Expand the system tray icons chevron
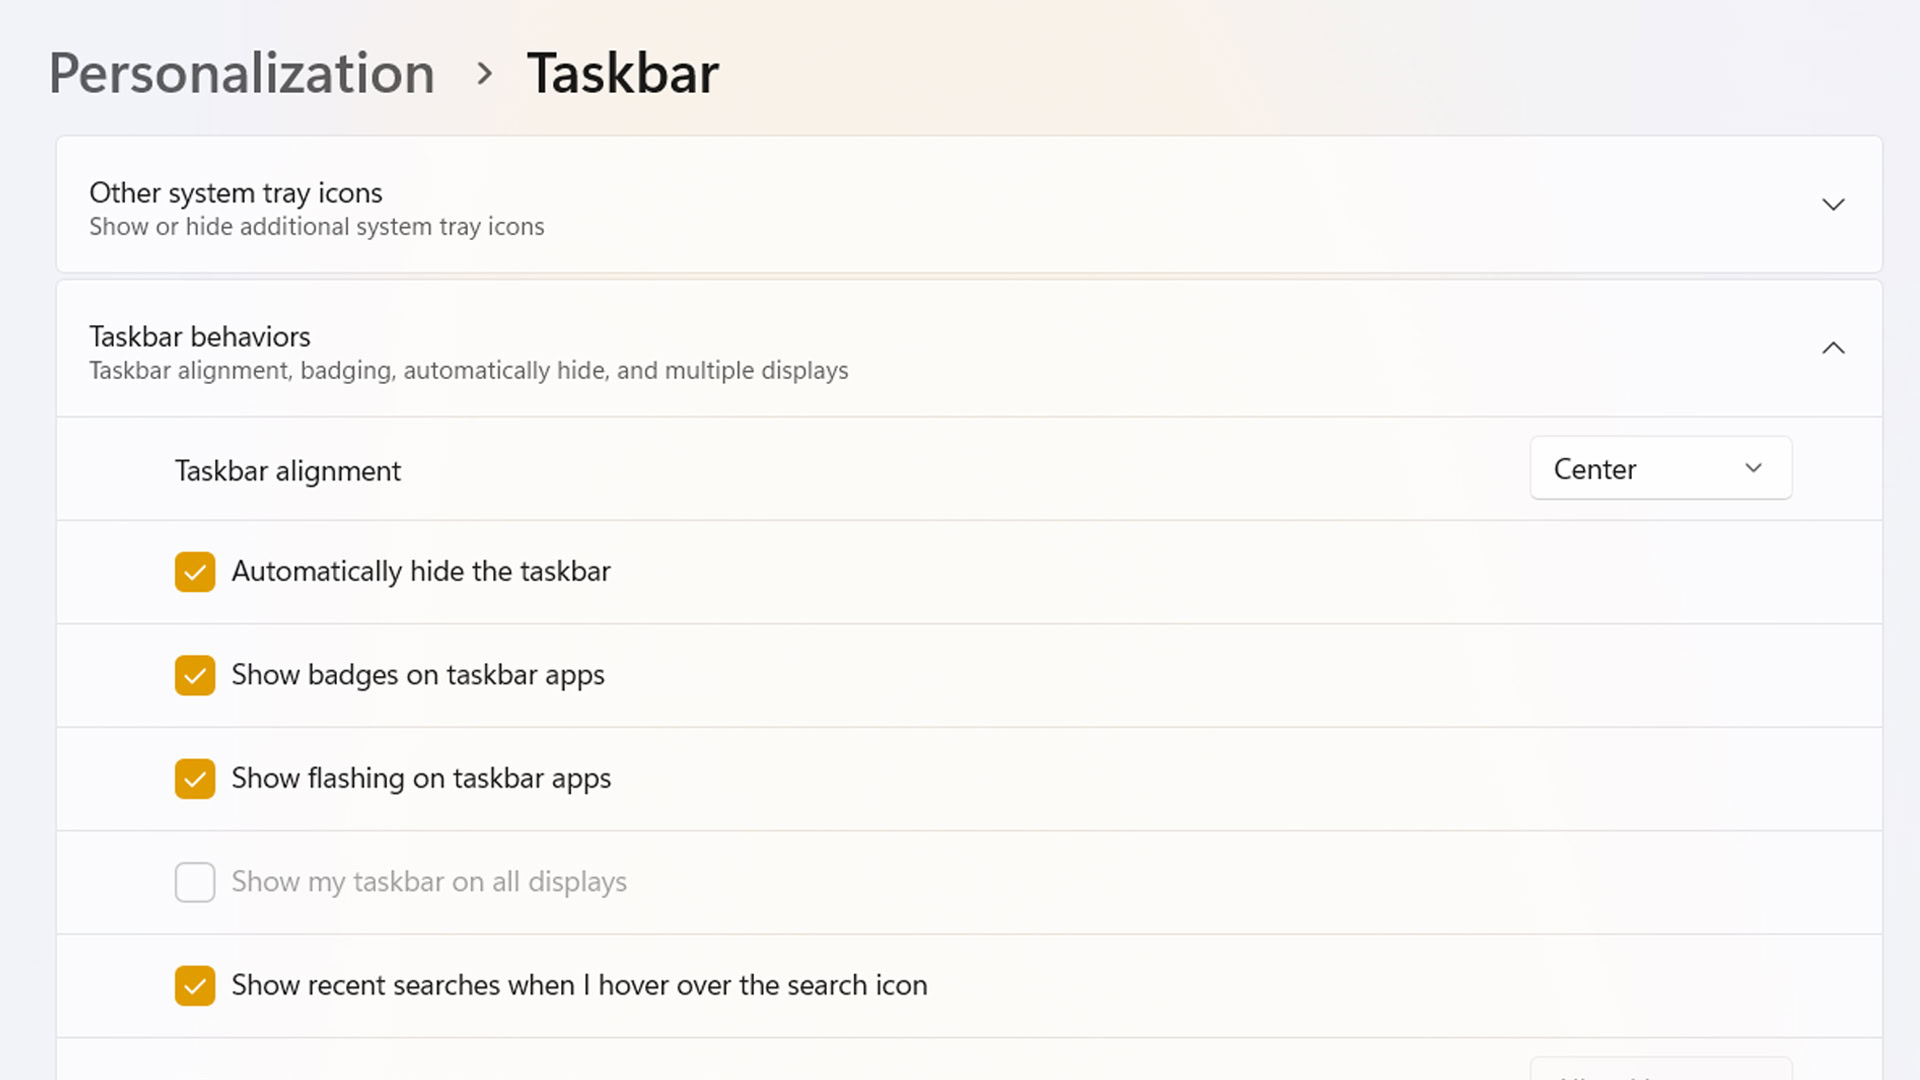 tap(1833, 205)
